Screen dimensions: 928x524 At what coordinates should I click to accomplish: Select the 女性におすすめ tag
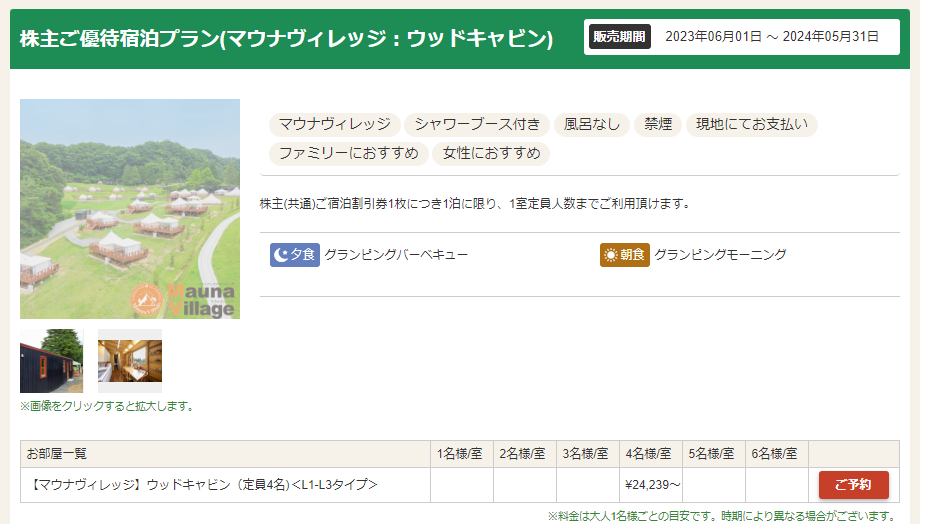click(491, 153)
